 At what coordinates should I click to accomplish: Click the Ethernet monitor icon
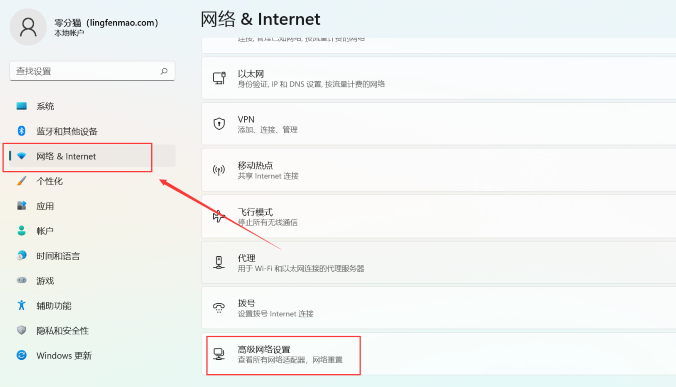point(219,78)
